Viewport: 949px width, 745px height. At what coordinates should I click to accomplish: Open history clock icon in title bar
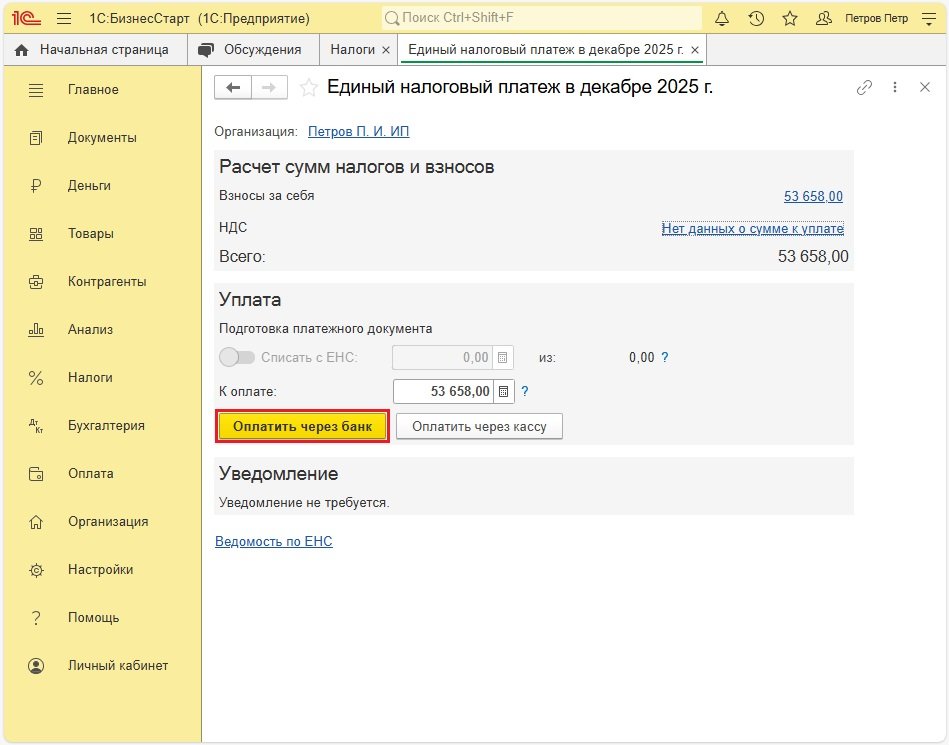pyautogui.click(x=756, y=19)
